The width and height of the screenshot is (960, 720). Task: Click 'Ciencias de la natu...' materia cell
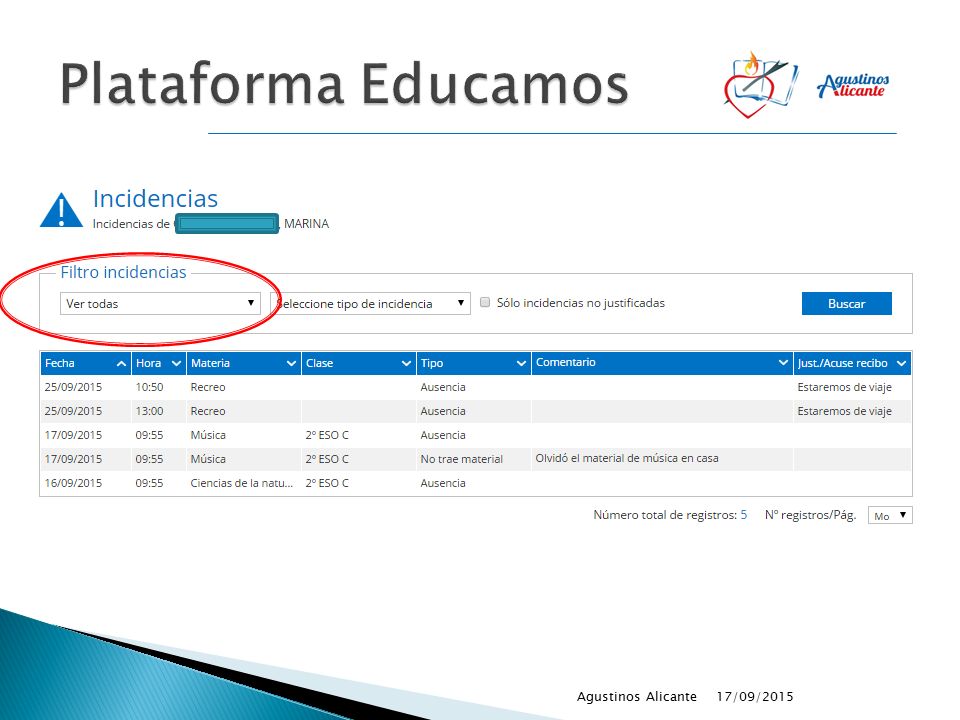[x=242, y=483]
